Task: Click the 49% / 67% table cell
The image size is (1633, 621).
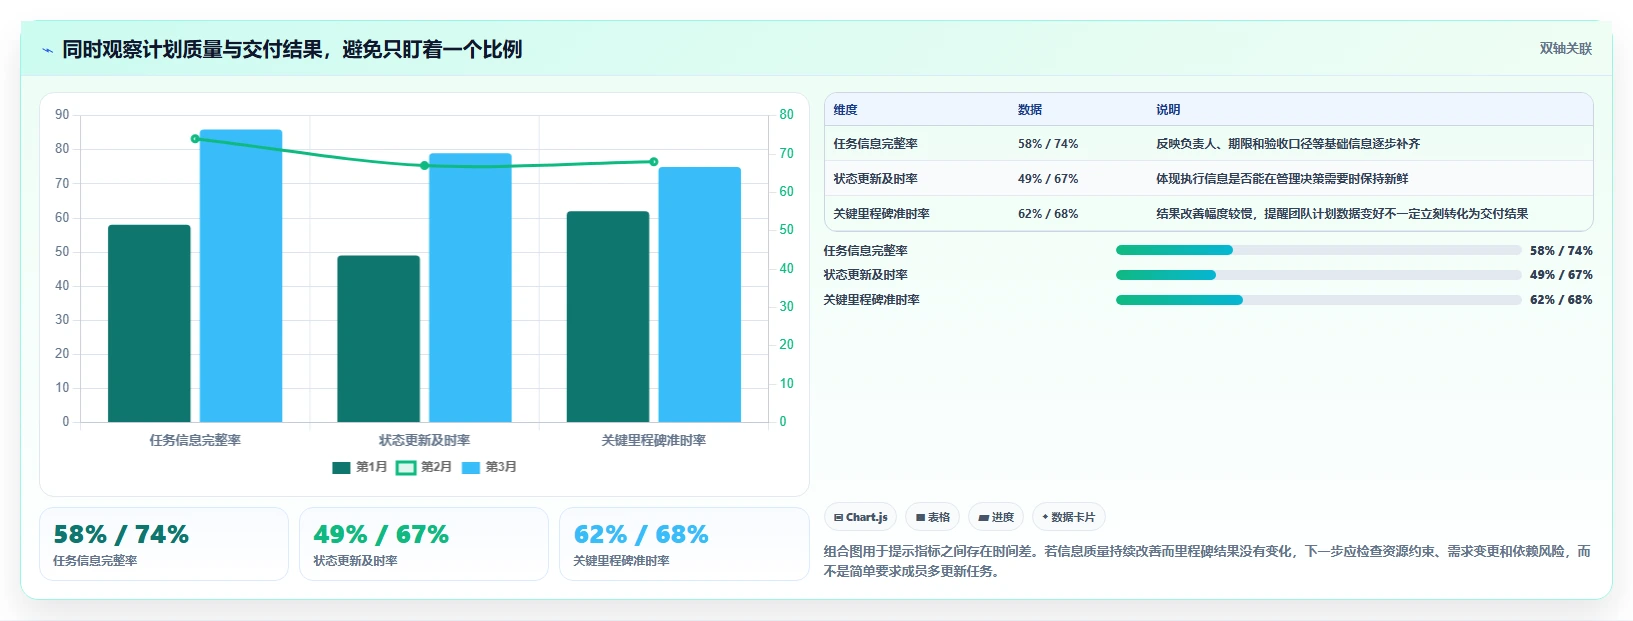Action: coord(1048,179)
